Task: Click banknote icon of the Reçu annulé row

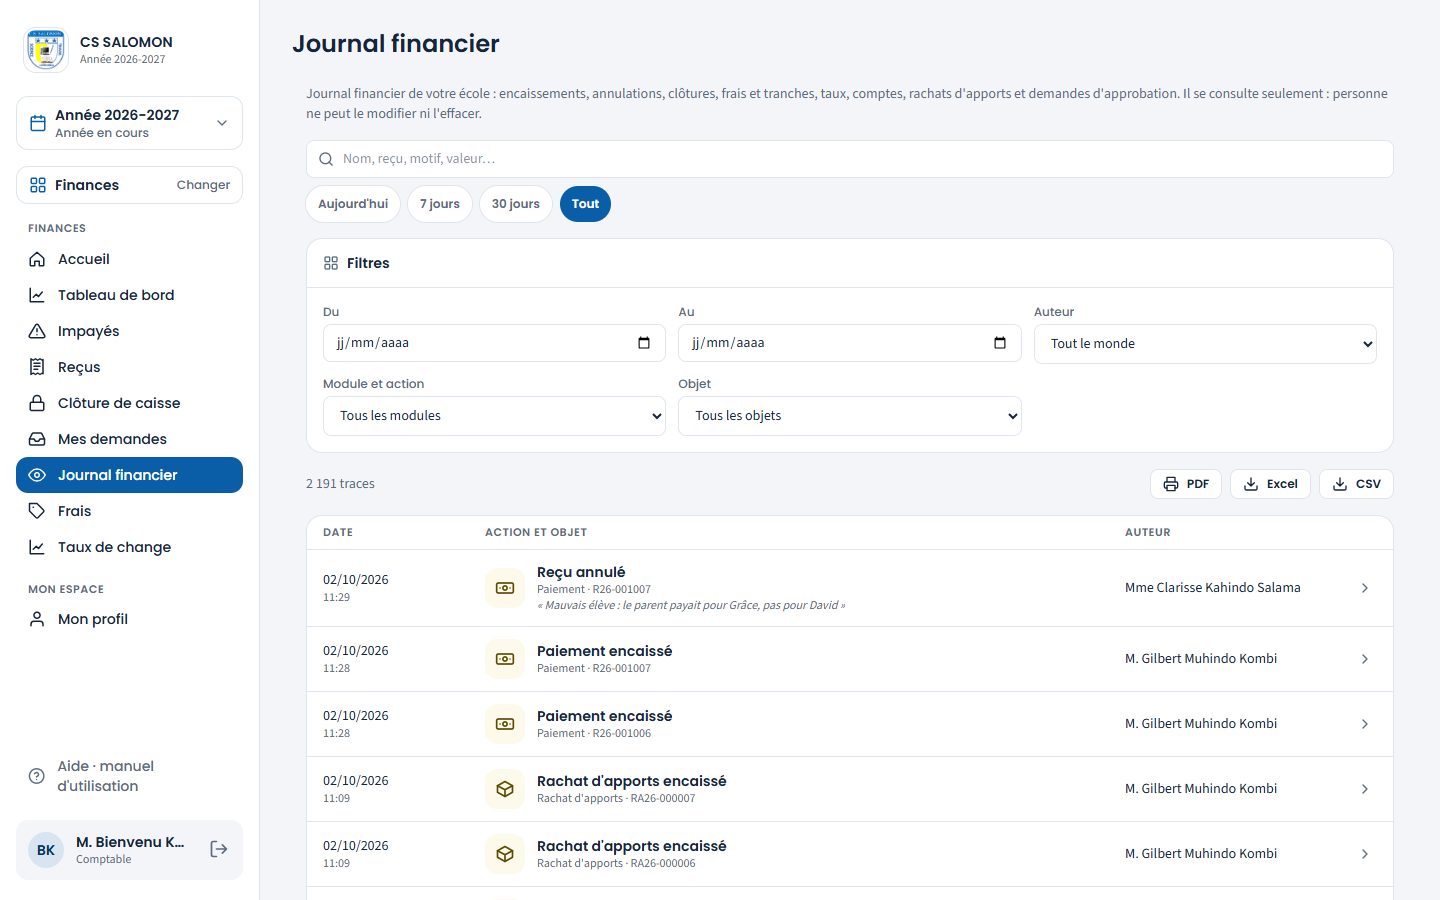Action: [505, 588]
